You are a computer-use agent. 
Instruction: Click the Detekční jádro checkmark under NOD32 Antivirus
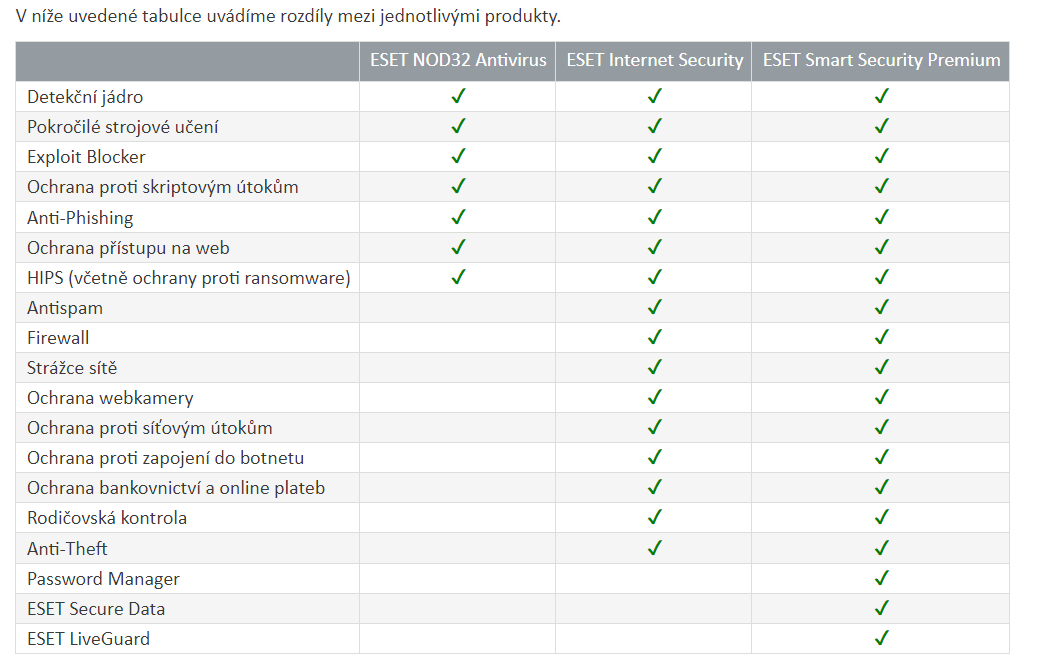pos(458,97)
